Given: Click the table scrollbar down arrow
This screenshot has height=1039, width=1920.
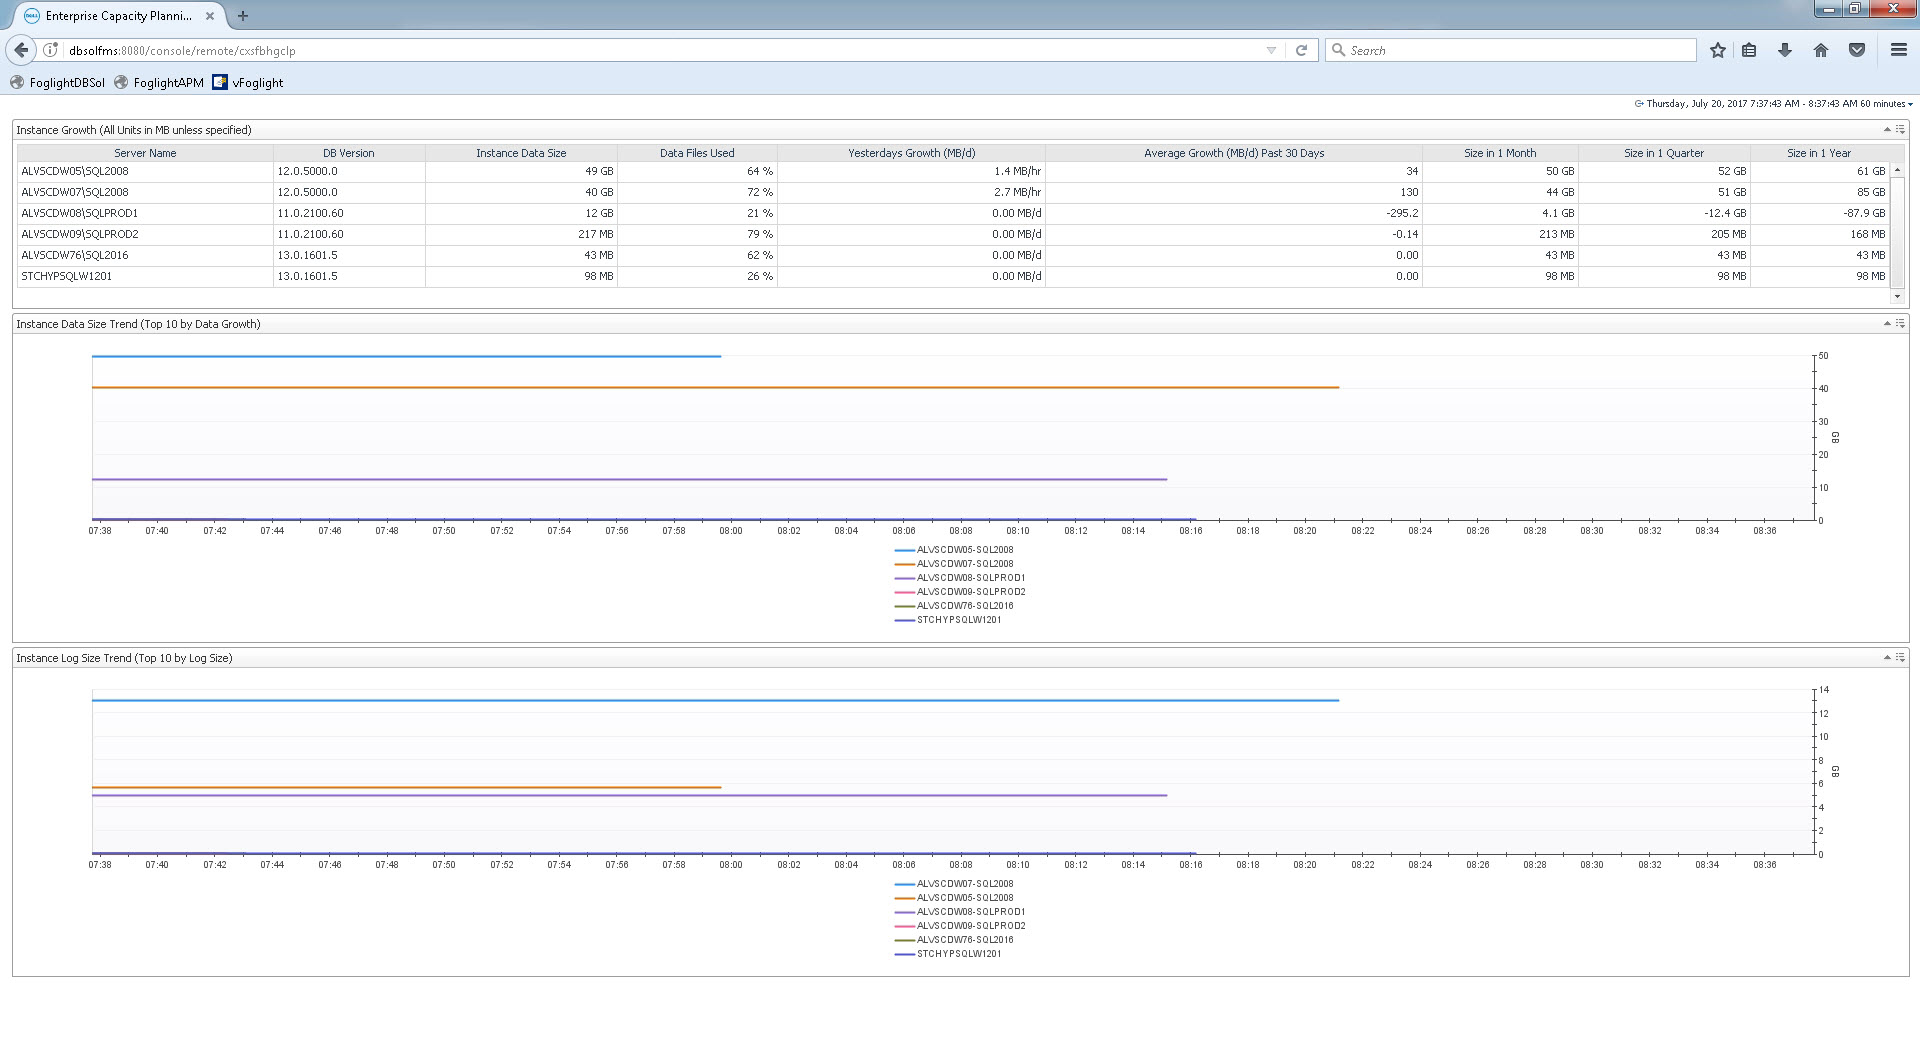Looking at the screenshot, I should (1897, 296).
